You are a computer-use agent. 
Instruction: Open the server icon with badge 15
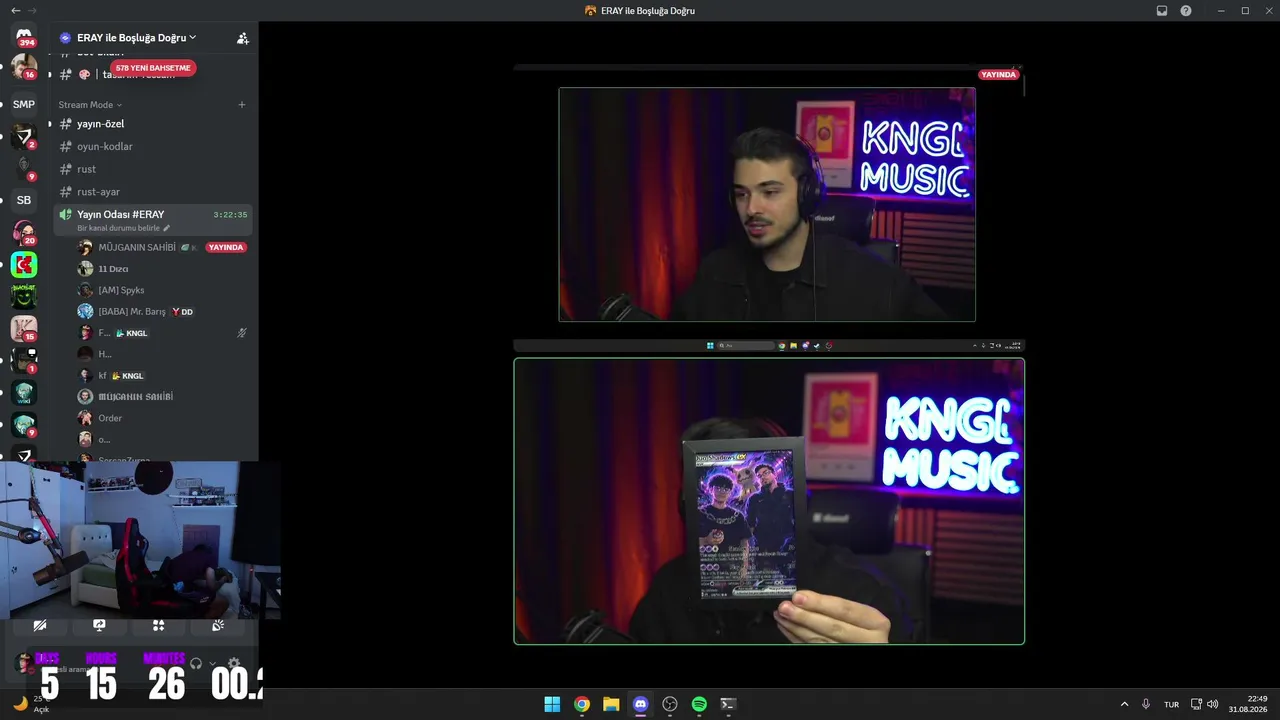pos(24,328)
